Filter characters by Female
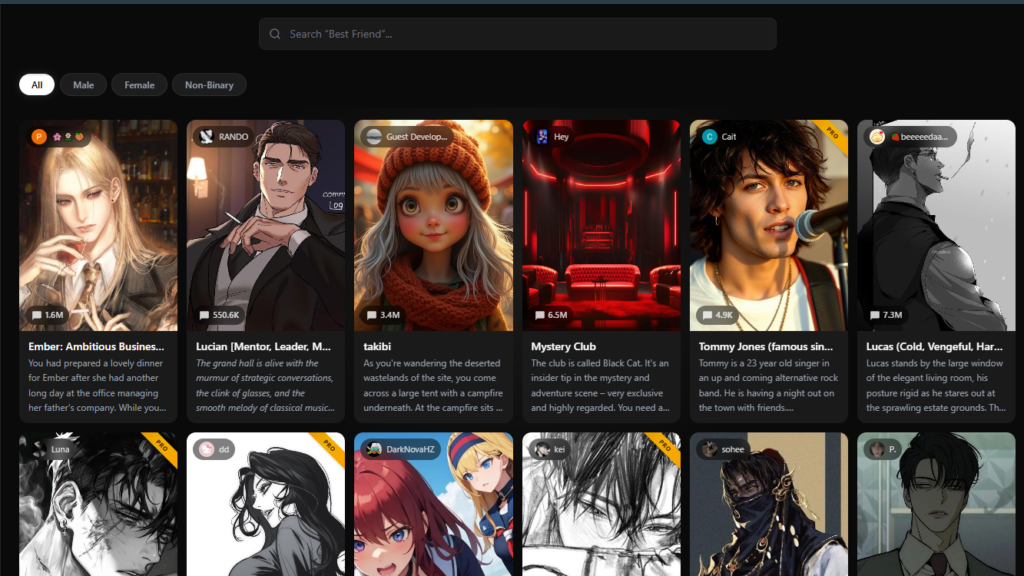 point(139,85)
